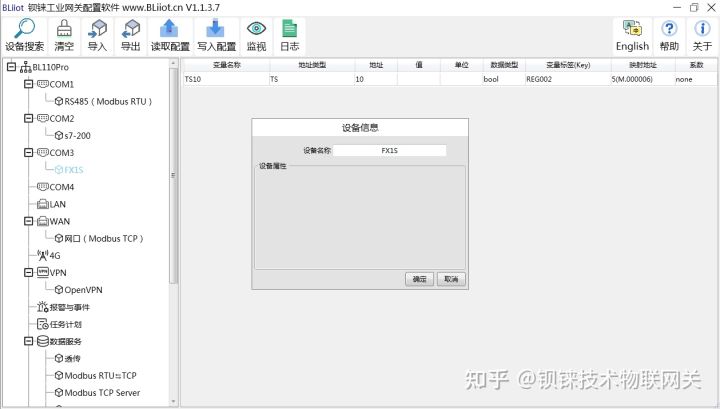Click the tree panel vertical scrollbar
Screen dimensions: 720x409
(173, 174)
